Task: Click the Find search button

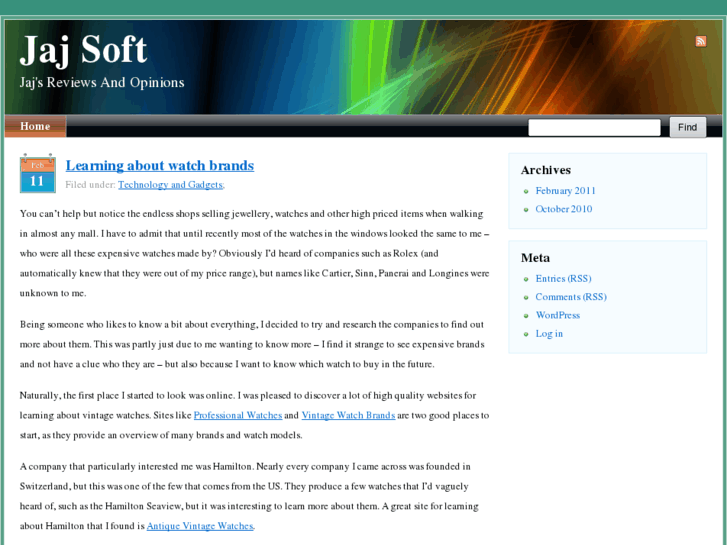Action: tap(688, 127)
